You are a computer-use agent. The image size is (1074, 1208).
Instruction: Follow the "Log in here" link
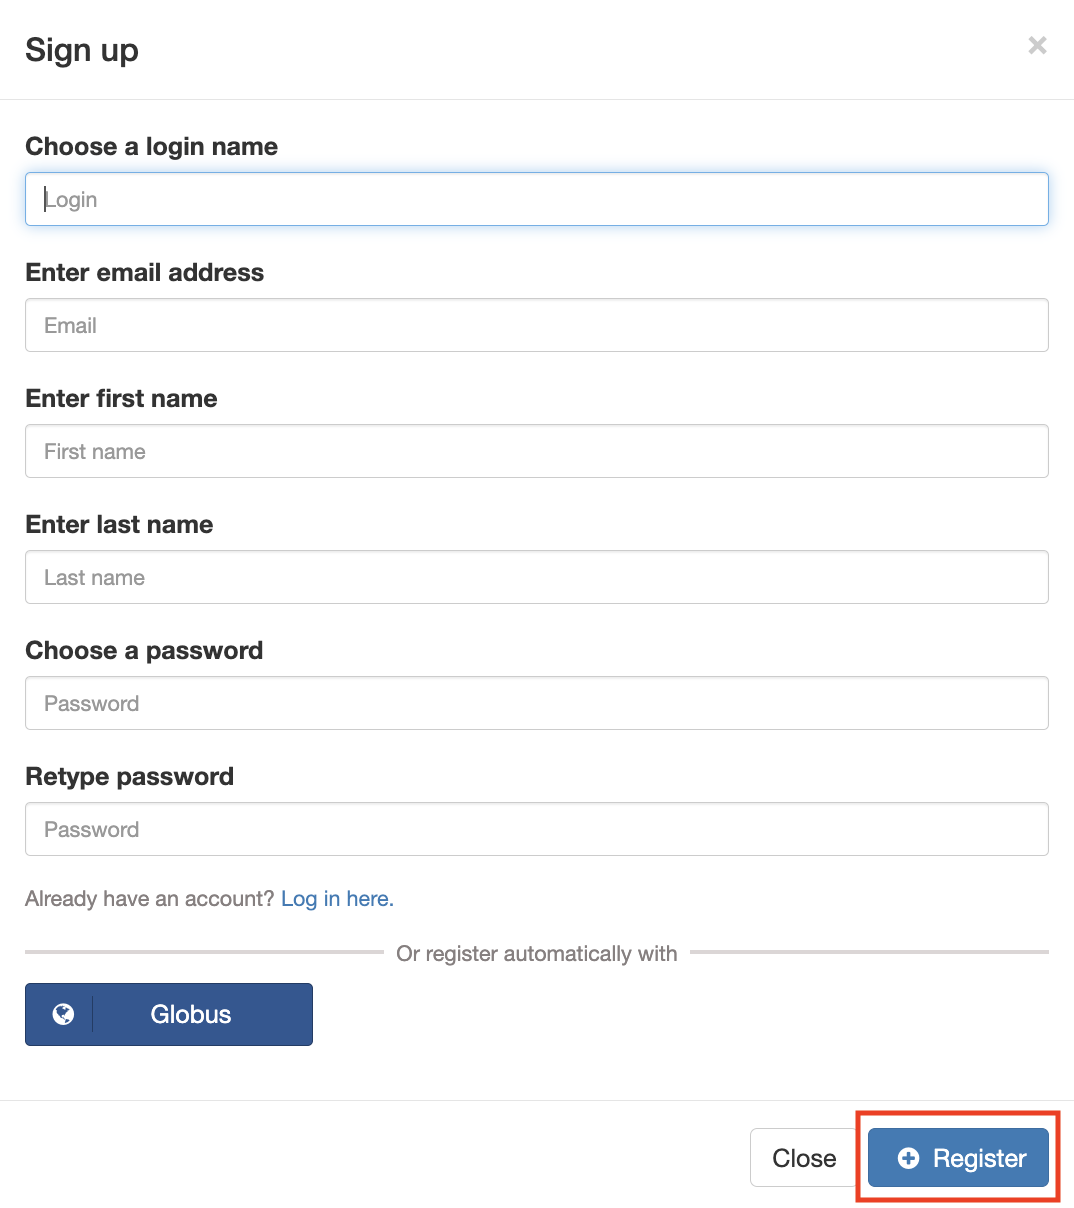pyautogui.click(x=337, y=899)
